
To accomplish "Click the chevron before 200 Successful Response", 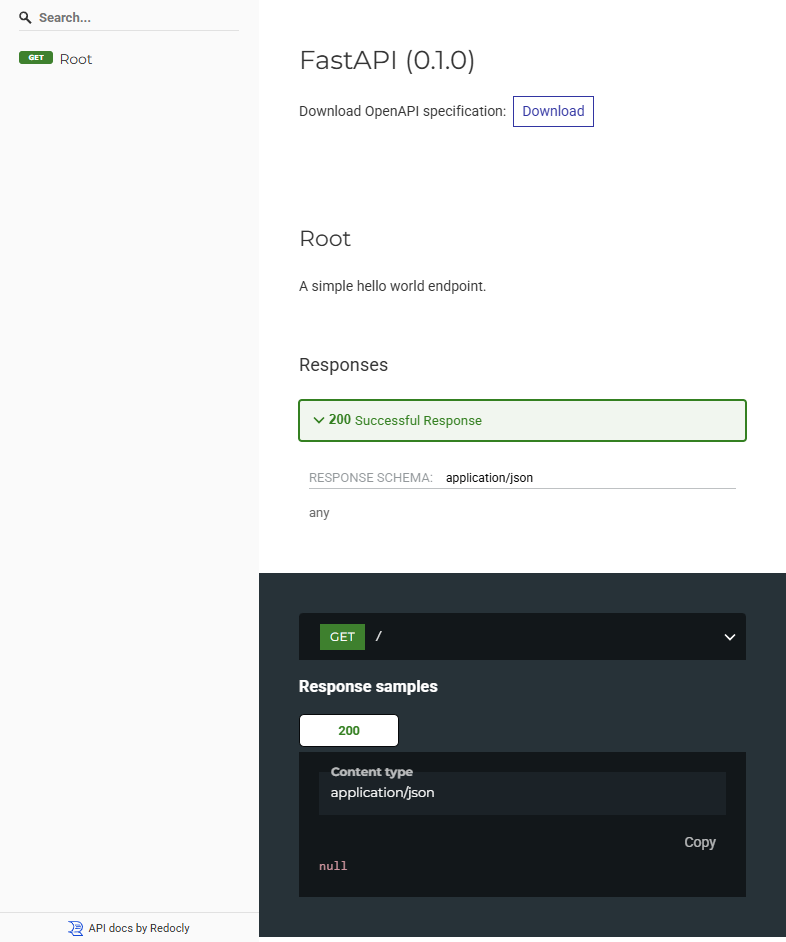I will (x=319, y=420).
